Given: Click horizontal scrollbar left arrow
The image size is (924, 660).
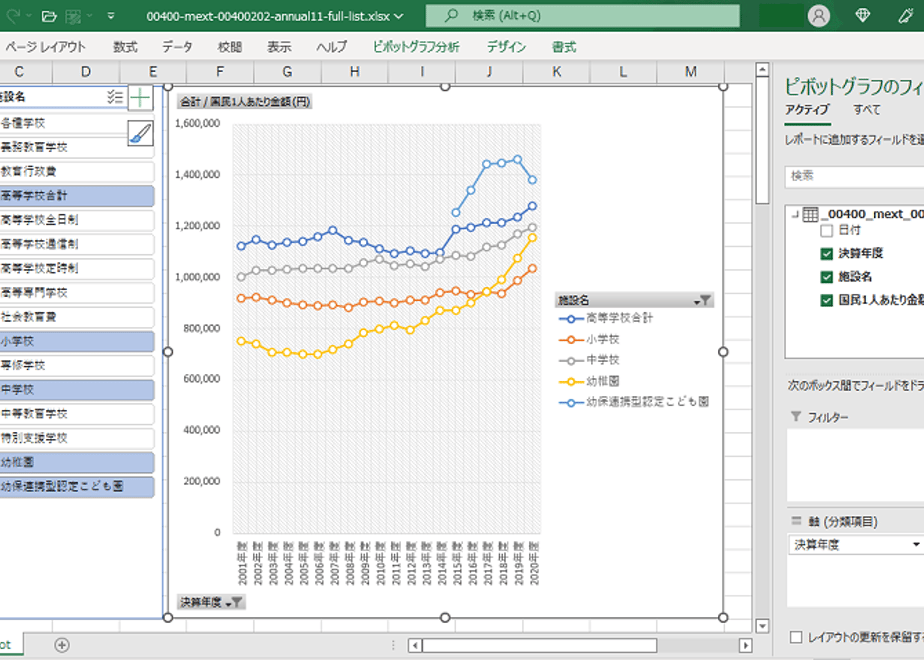Looking at the screenshot, I should (415, 645).
